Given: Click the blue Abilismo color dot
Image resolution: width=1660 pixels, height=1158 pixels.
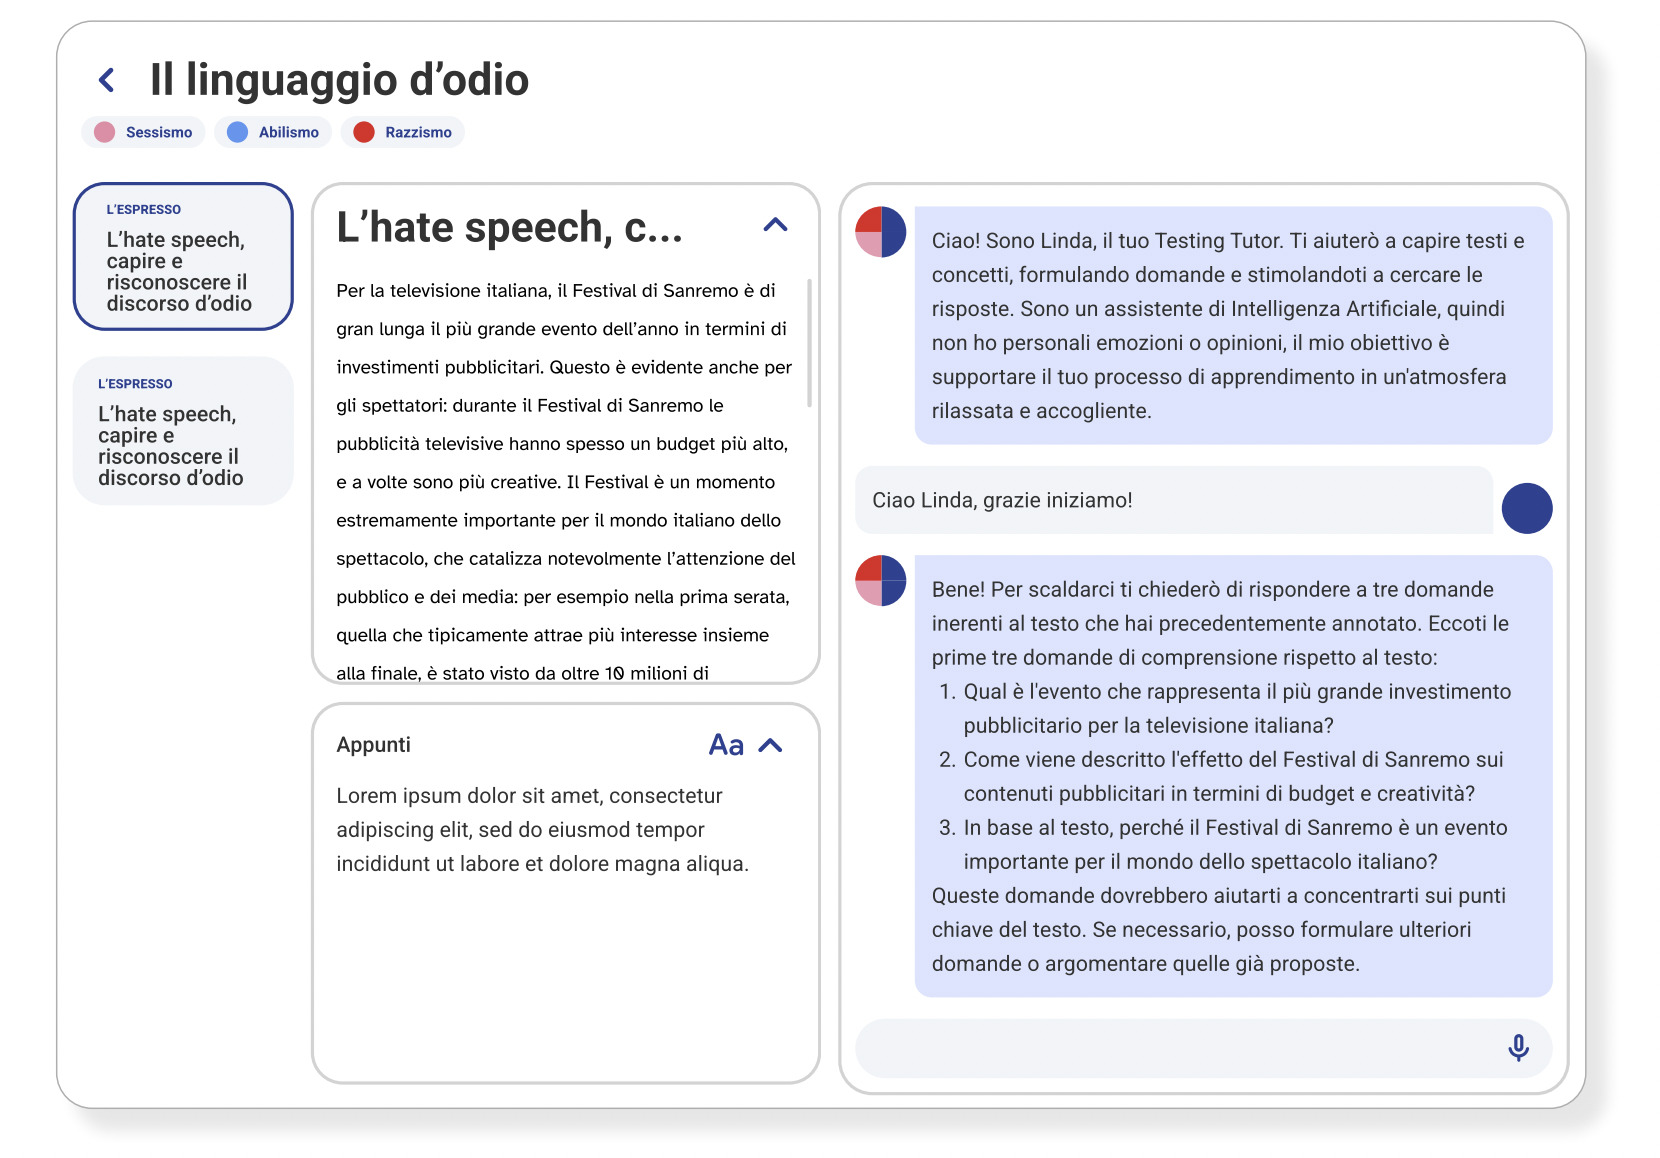Looking at the screenshot, I should (x=237, y=132).
